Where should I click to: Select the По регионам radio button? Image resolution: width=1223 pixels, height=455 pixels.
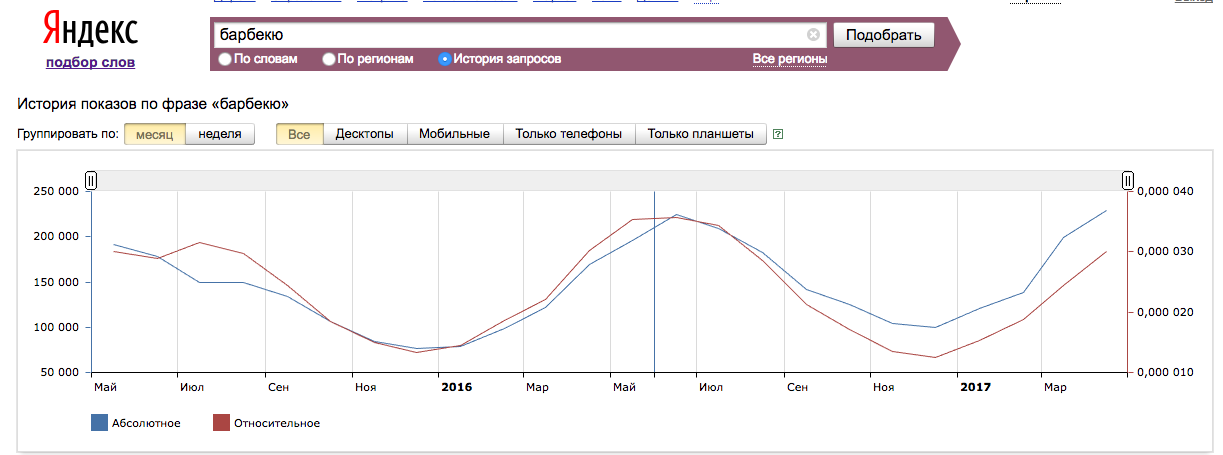tap(329, 59)
